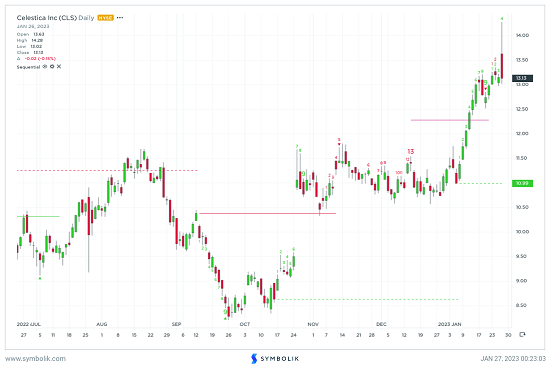Screen dimensions: 550x367
Task: Click the current price tag 13.13
Action: pos(522,78)
